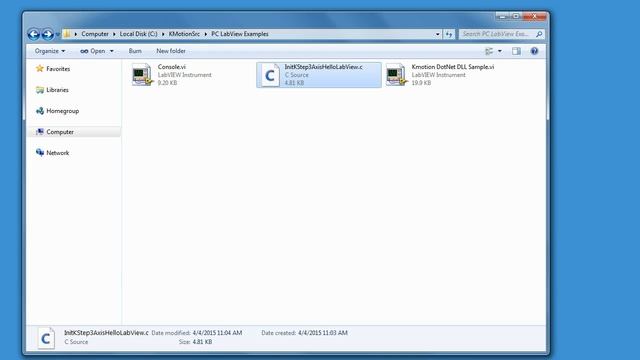Viewport: 640px width, 360px height.
Task: Create a New folder
Action: click(x=171, y=51)
